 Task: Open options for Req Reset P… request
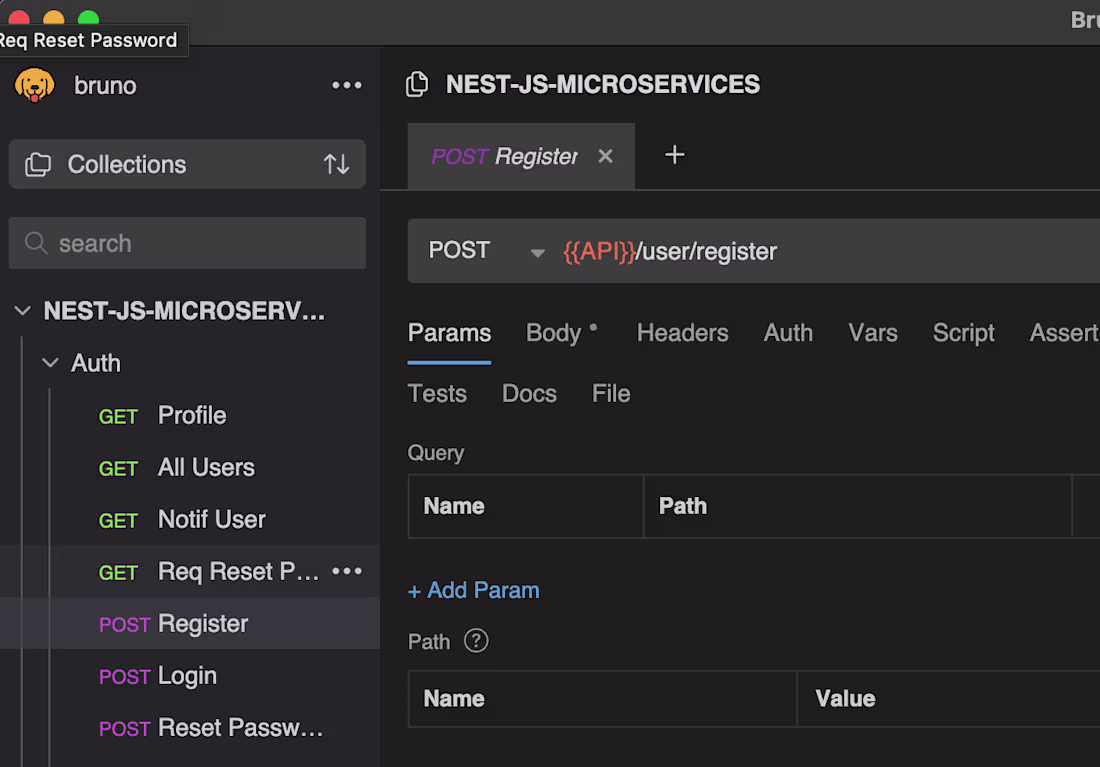347,571
